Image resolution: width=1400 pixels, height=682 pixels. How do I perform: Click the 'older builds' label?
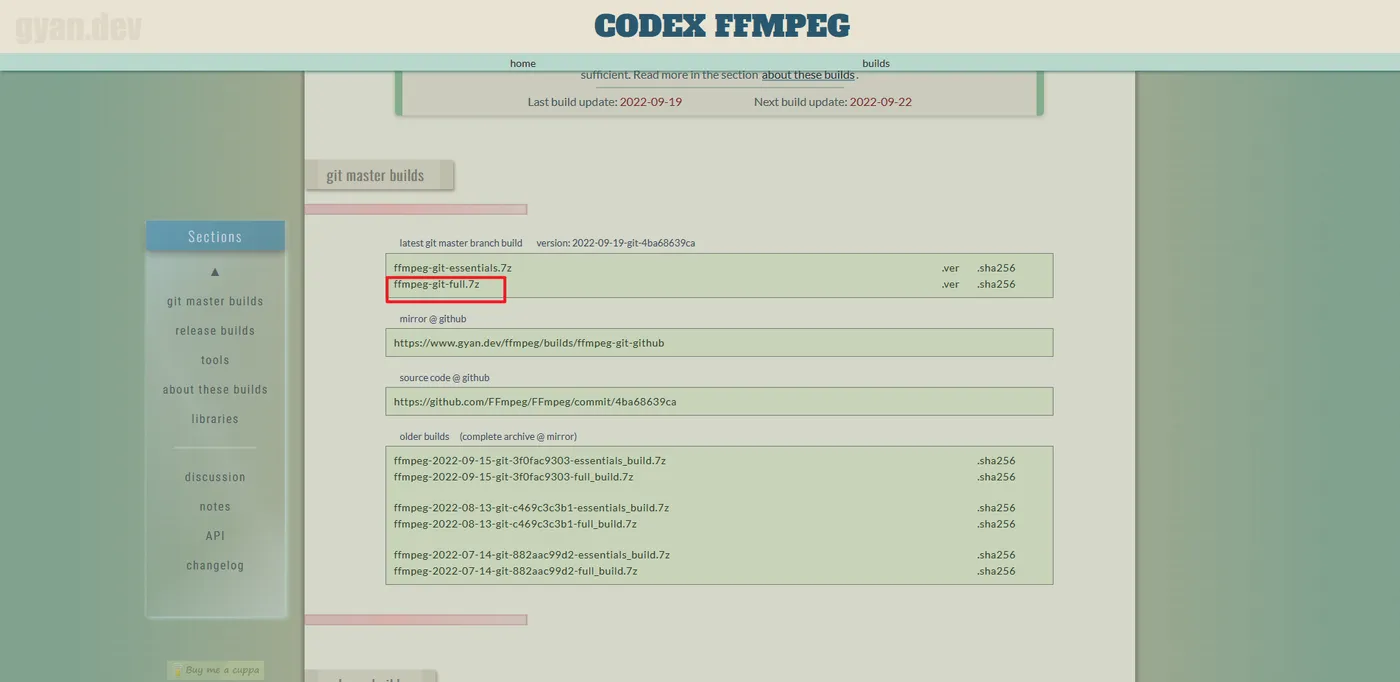(424, 437)
